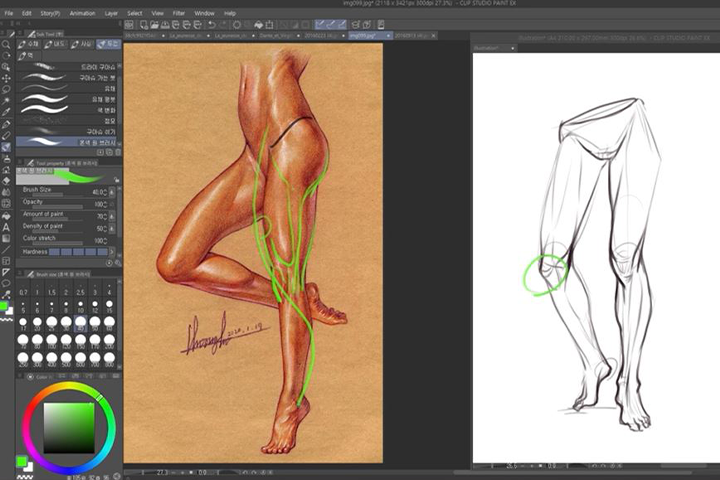This screenshot has height=480, width=720.
Task: Open the File menu
Action: pos(9,13)
